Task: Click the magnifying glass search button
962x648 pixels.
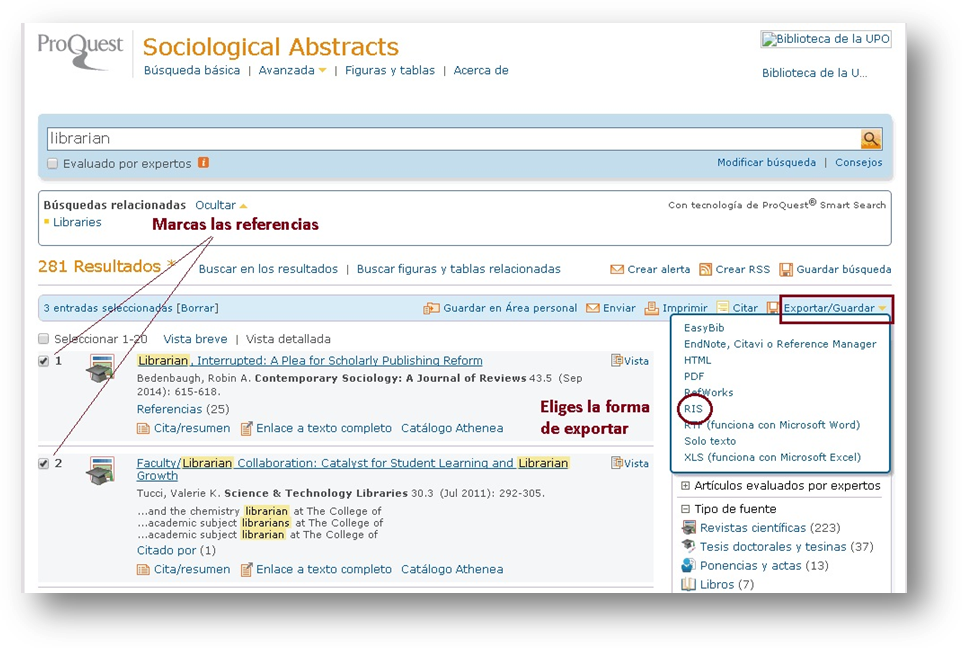Action: (x=871, y=139)
